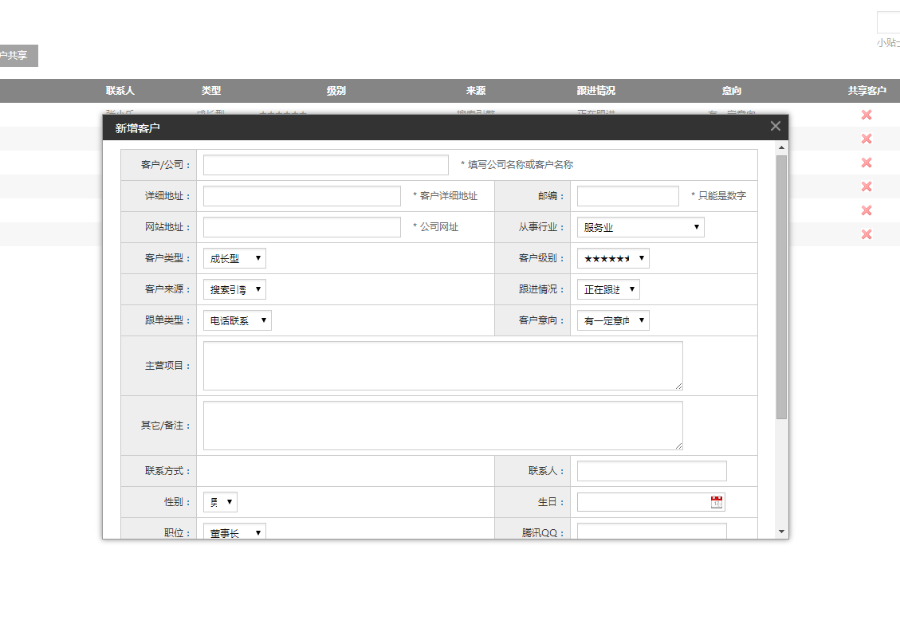The height and width of the screenshot is (620, 900).
Task: Click the dialog scrollbar up arrow
Action: point(781,148)
